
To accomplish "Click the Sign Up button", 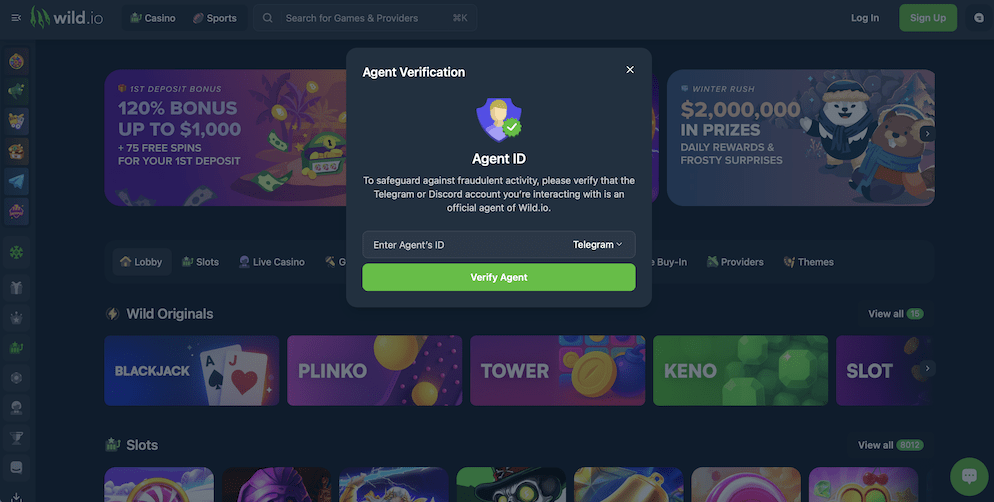I will click(x=927, y=18).
